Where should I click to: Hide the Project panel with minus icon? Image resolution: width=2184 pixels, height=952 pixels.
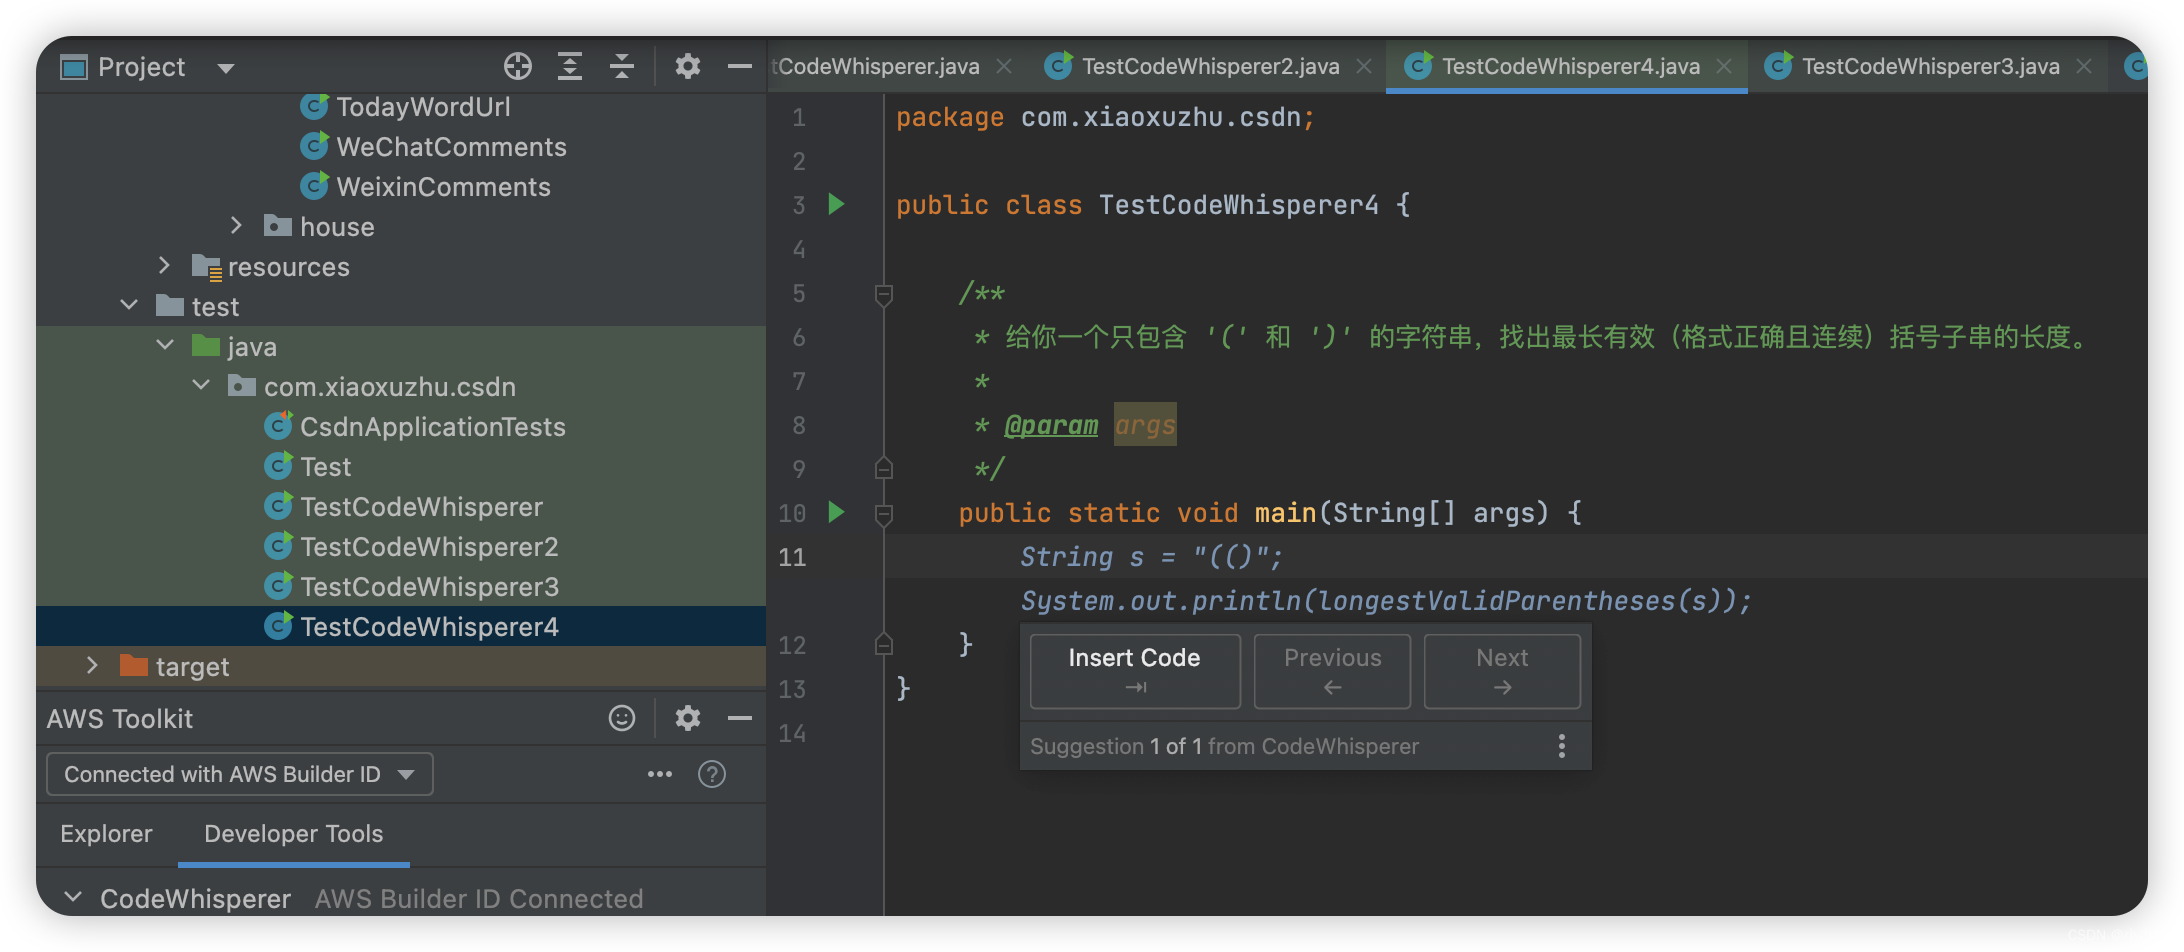click(x=739, y=67)
